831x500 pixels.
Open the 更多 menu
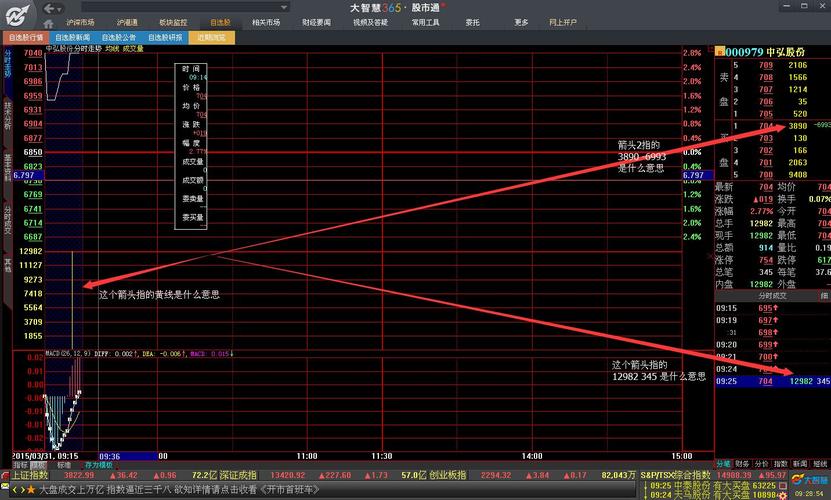tap(521, 22)
